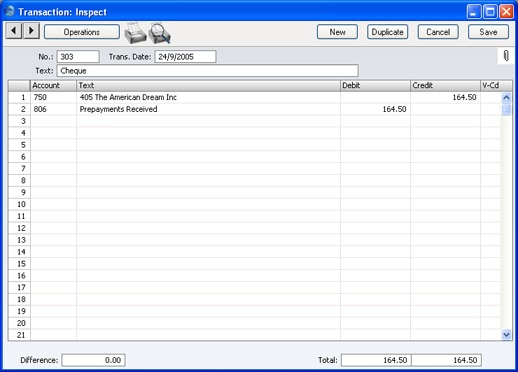Click the Duplicate button
The height and width of the screenshot is (372, 518).
tap(388, 32)
